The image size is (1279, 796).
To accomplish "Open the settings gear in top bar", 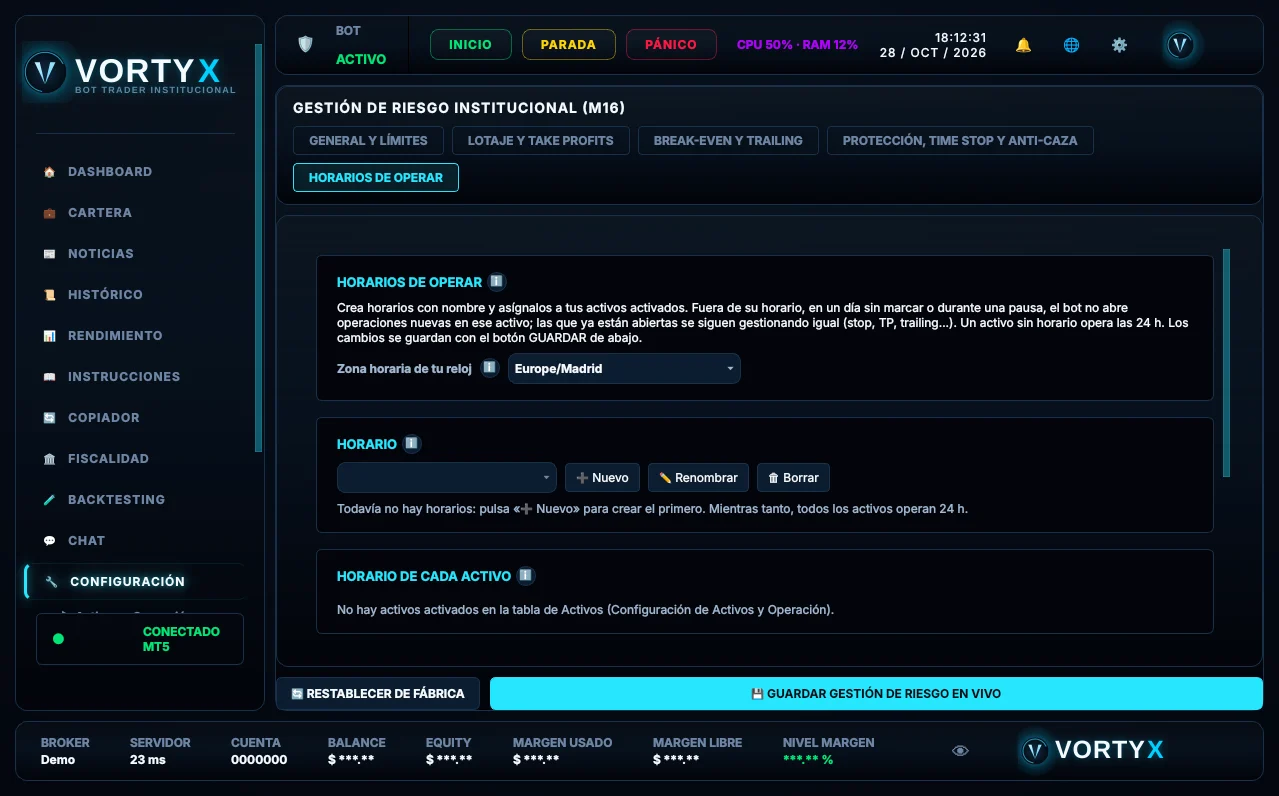I will pos(1119,45).
